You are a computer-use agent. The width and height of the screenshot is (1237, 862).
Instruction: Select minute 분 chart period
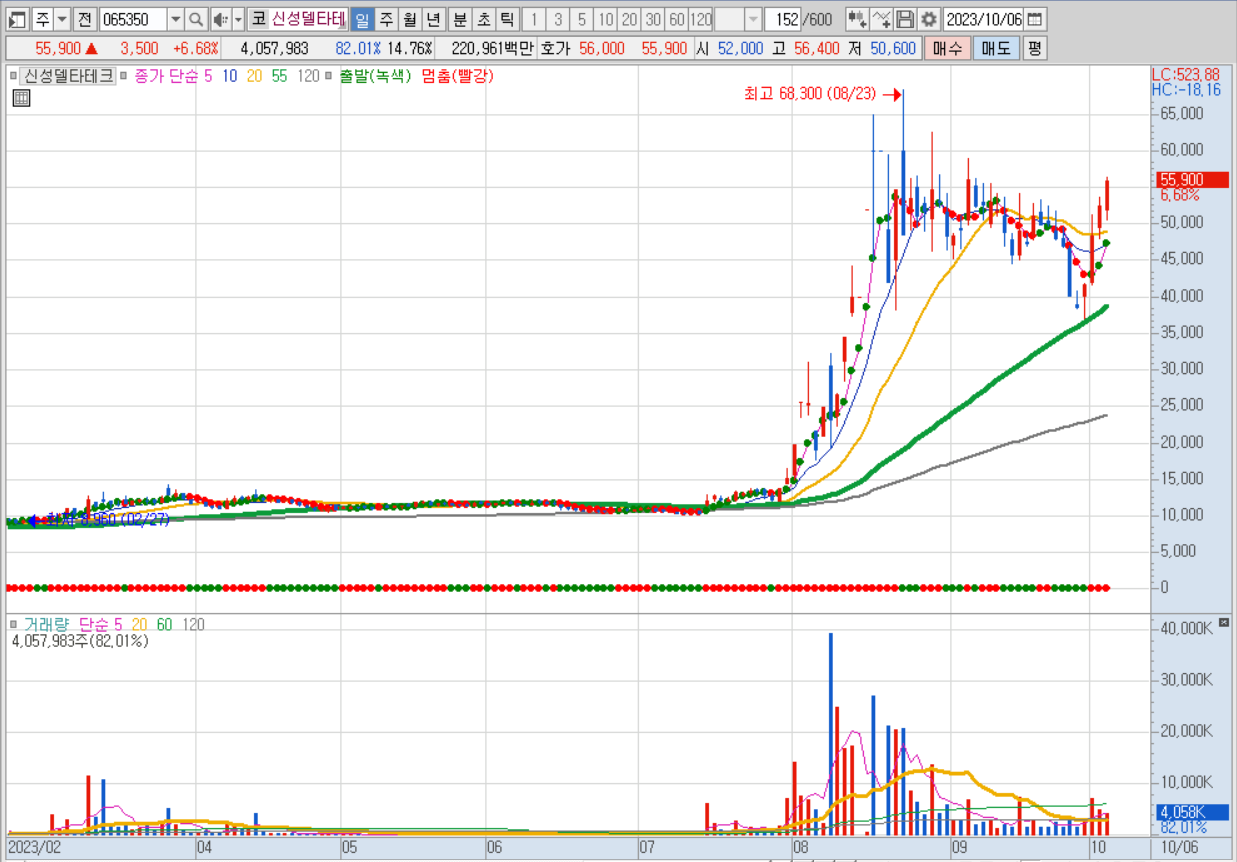tap(459, 19)
